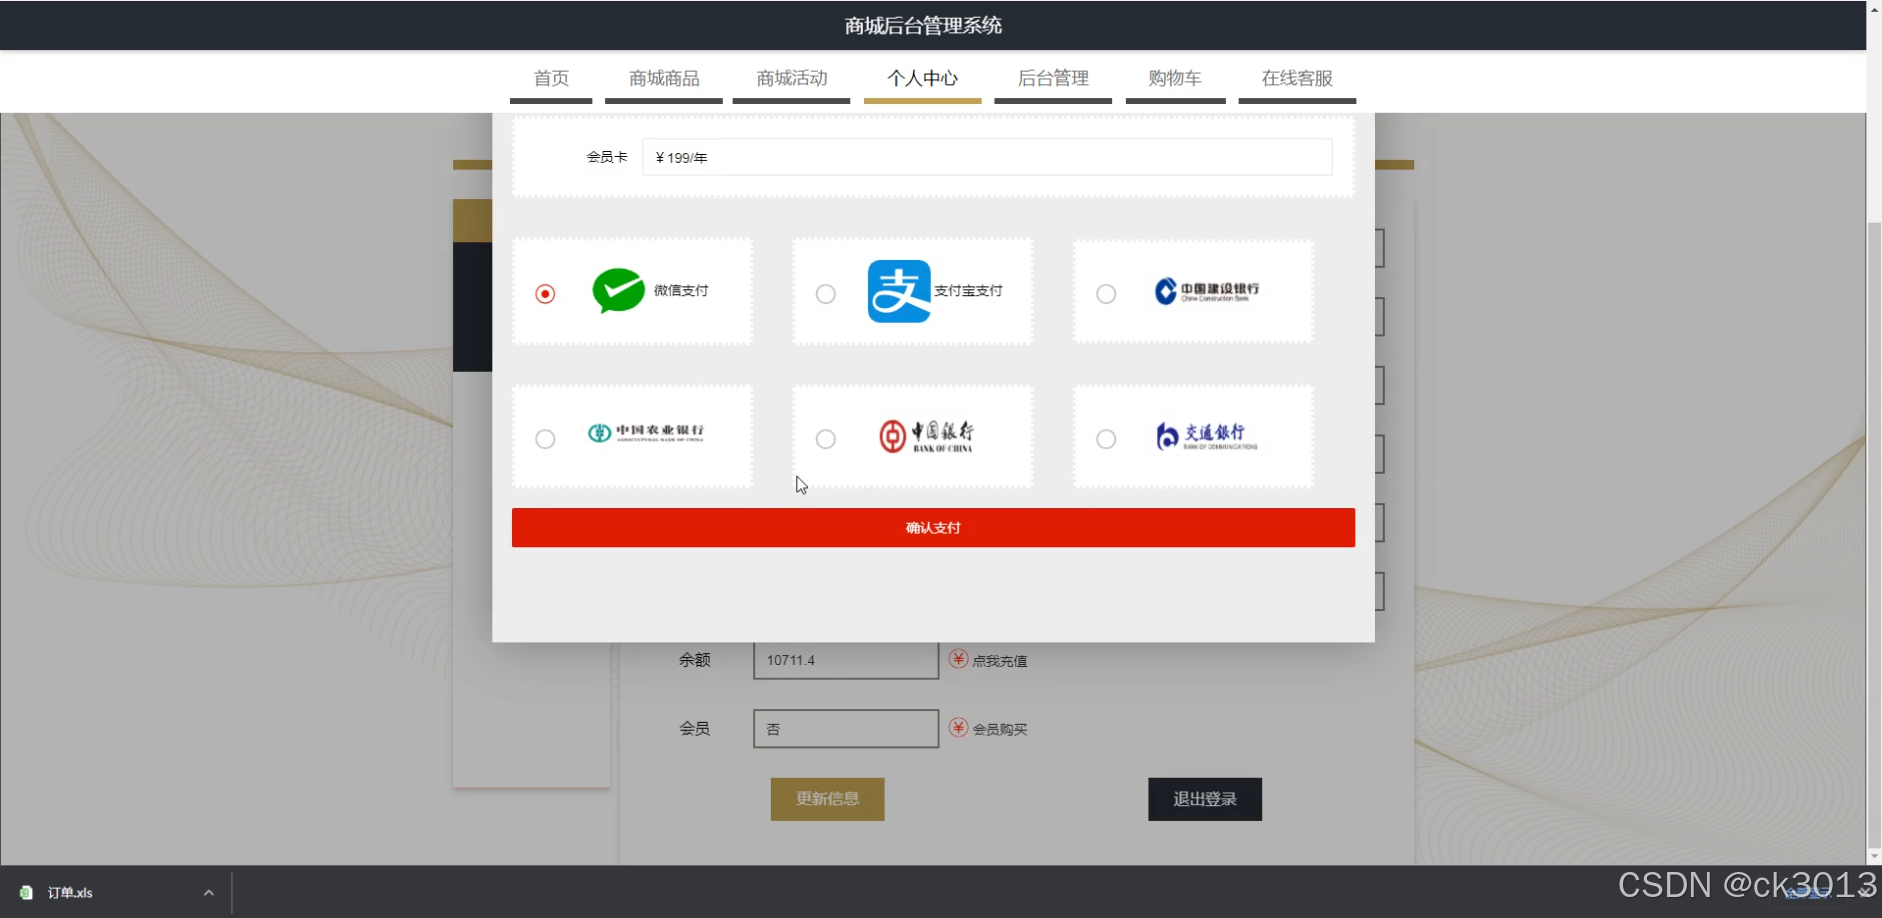Screen dimensions: 1882x918
Task: Click the 会员卡 price field showing ¥199/年
Action: [987, 157]
